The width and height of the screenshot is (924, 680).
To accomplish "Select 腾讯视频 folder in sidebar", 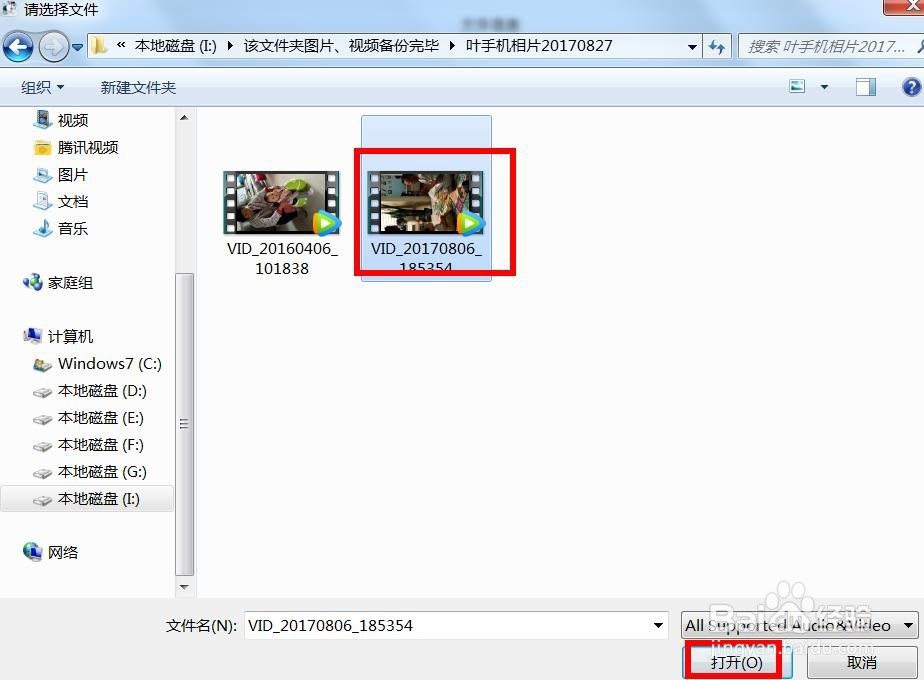I will pos(77,147).
